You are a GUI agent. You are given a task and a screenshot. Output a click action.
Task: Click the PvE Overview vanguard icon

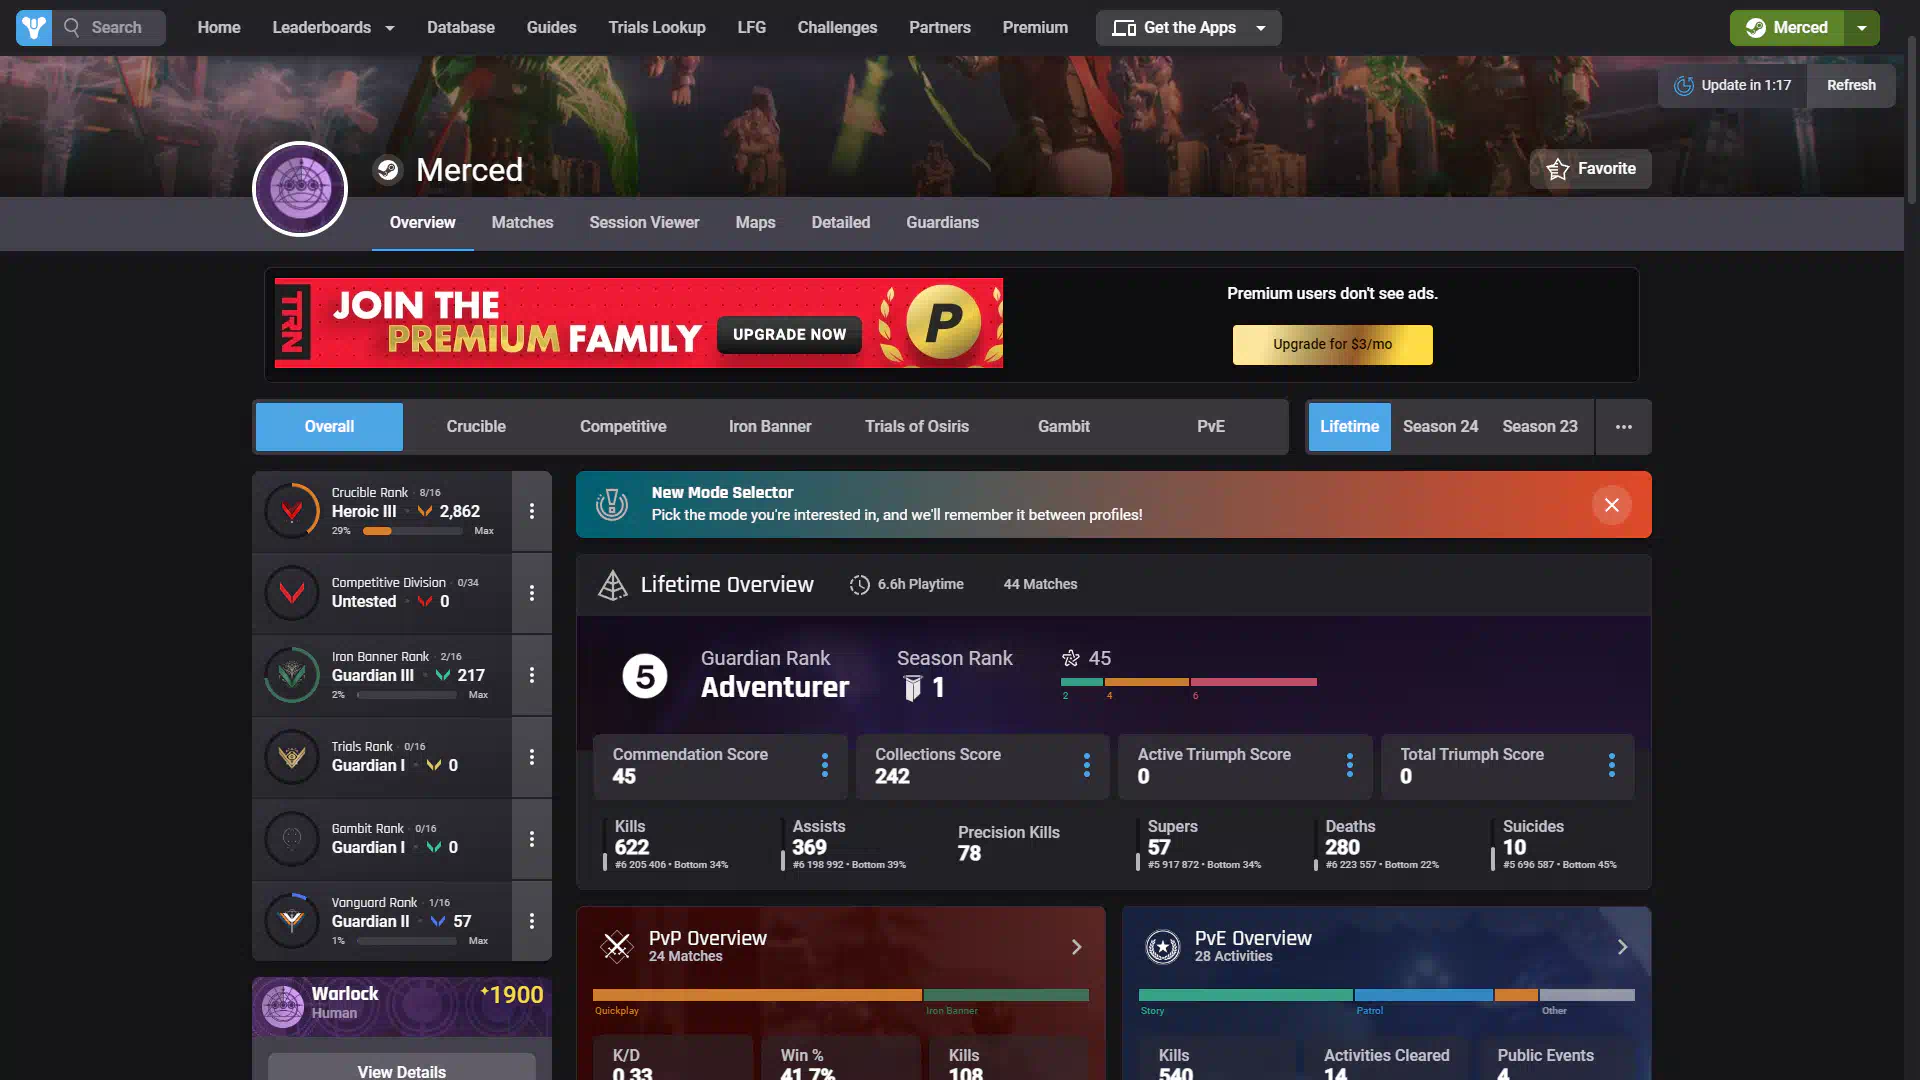(1163, 946)
